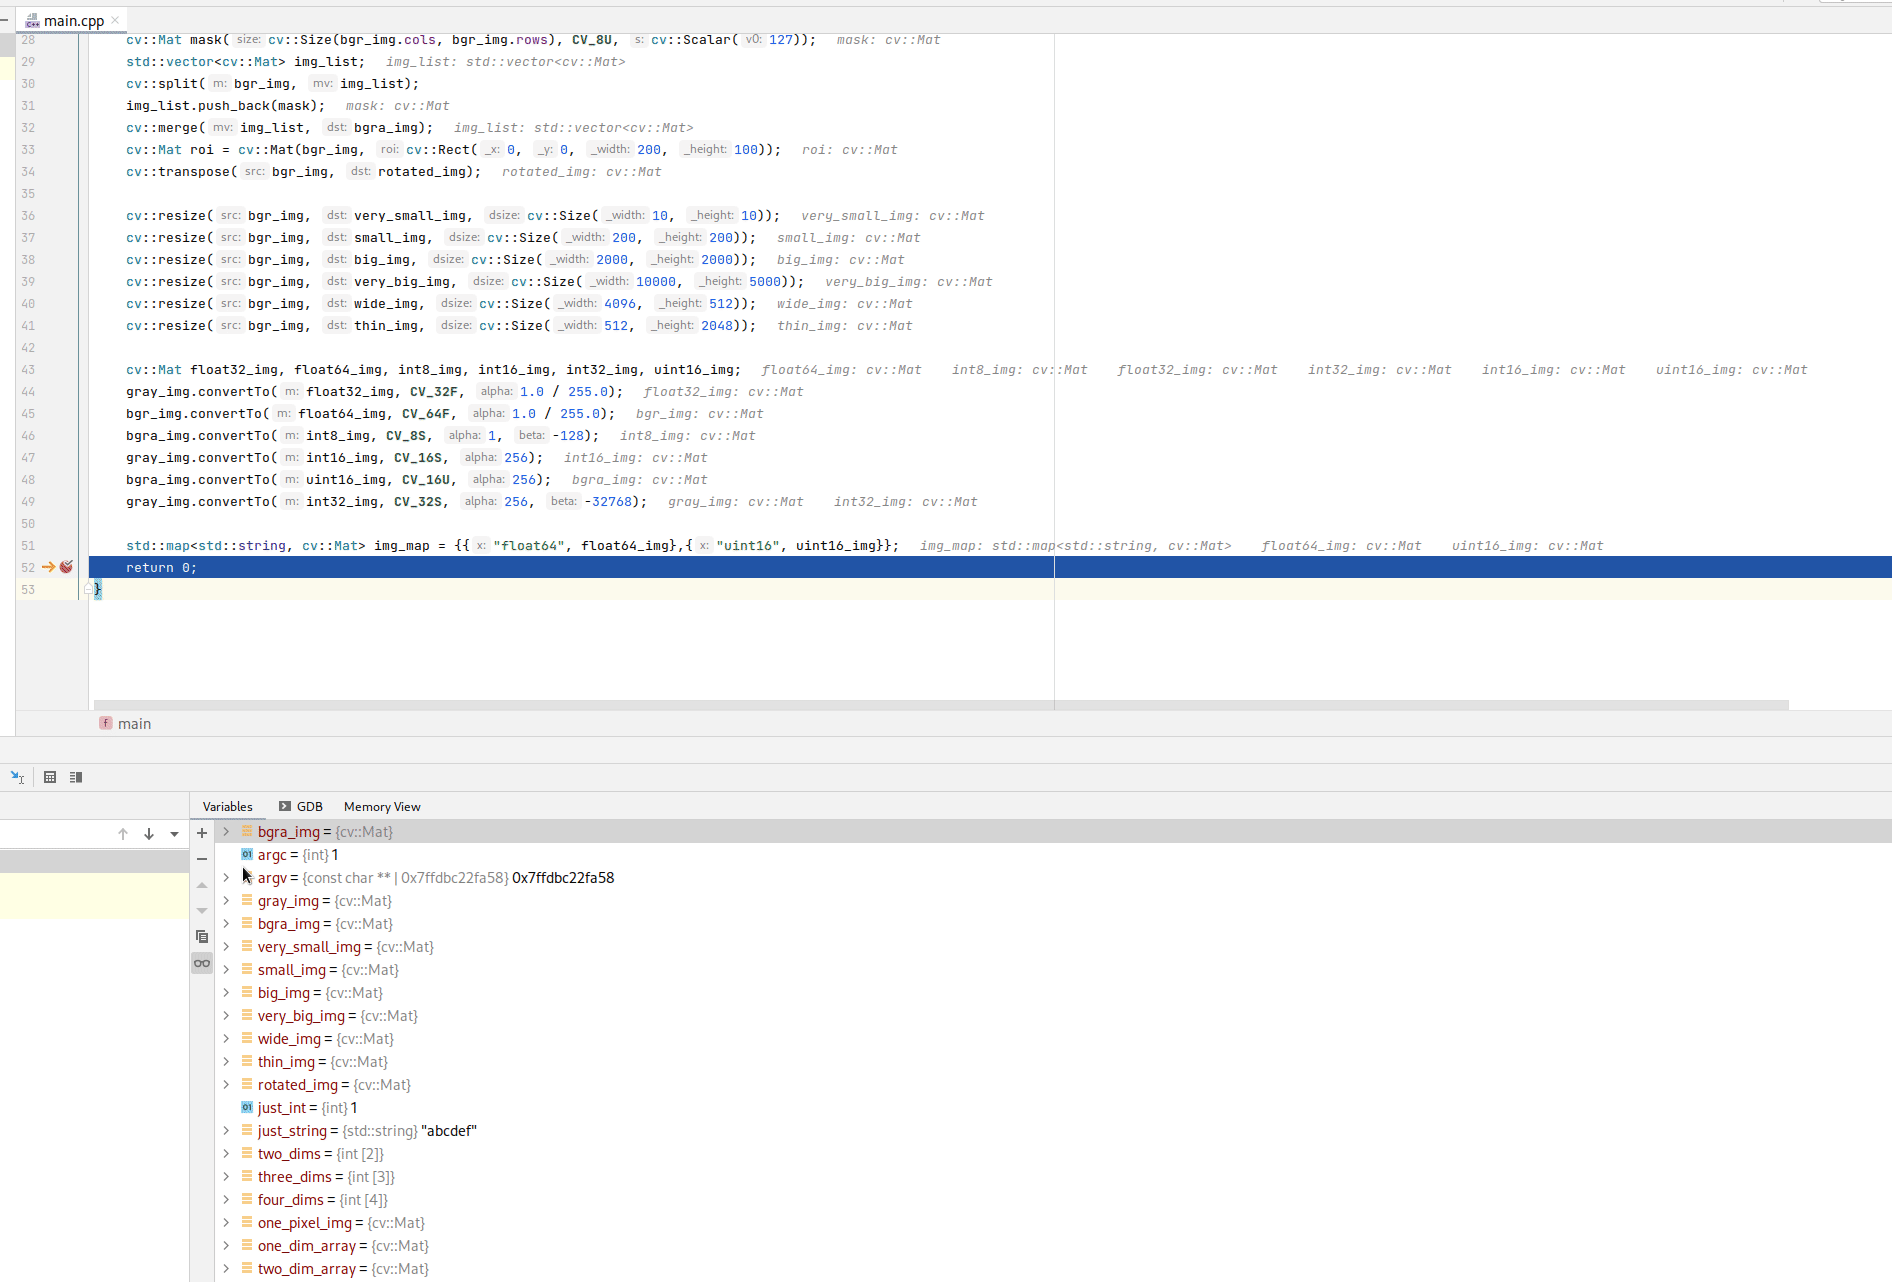Expand rotated_img variable node
This screenshot has width=1892, height=1282.
(x=226, y=1084)
